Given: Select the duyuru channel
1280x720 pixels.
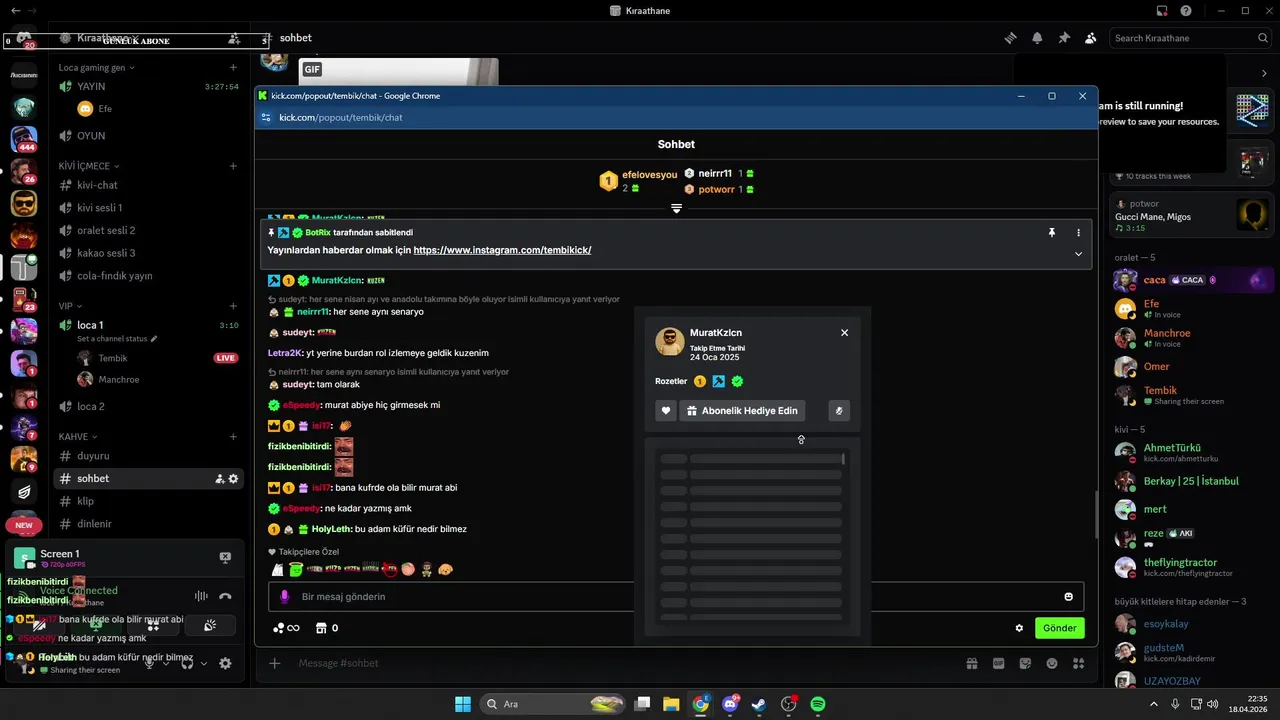Looking at the screenshot, I should click(93, 456).
